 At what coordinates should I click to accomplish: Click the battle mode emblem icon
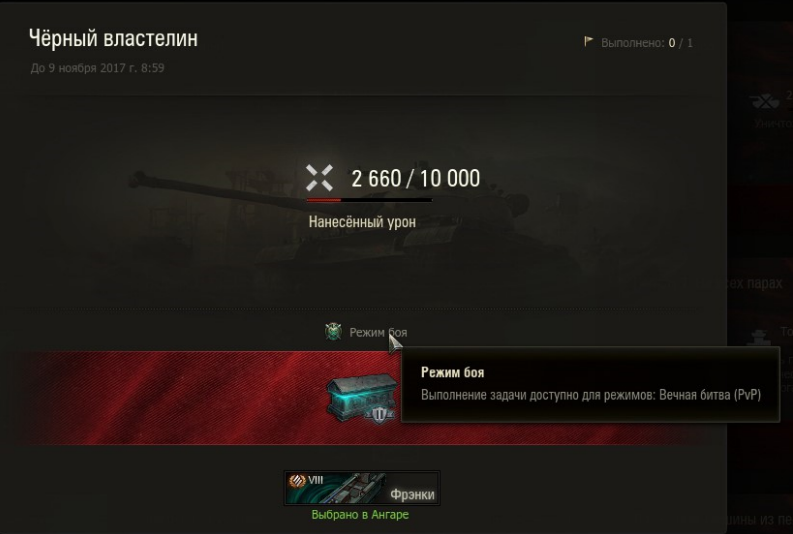click(x=333, y=332)
